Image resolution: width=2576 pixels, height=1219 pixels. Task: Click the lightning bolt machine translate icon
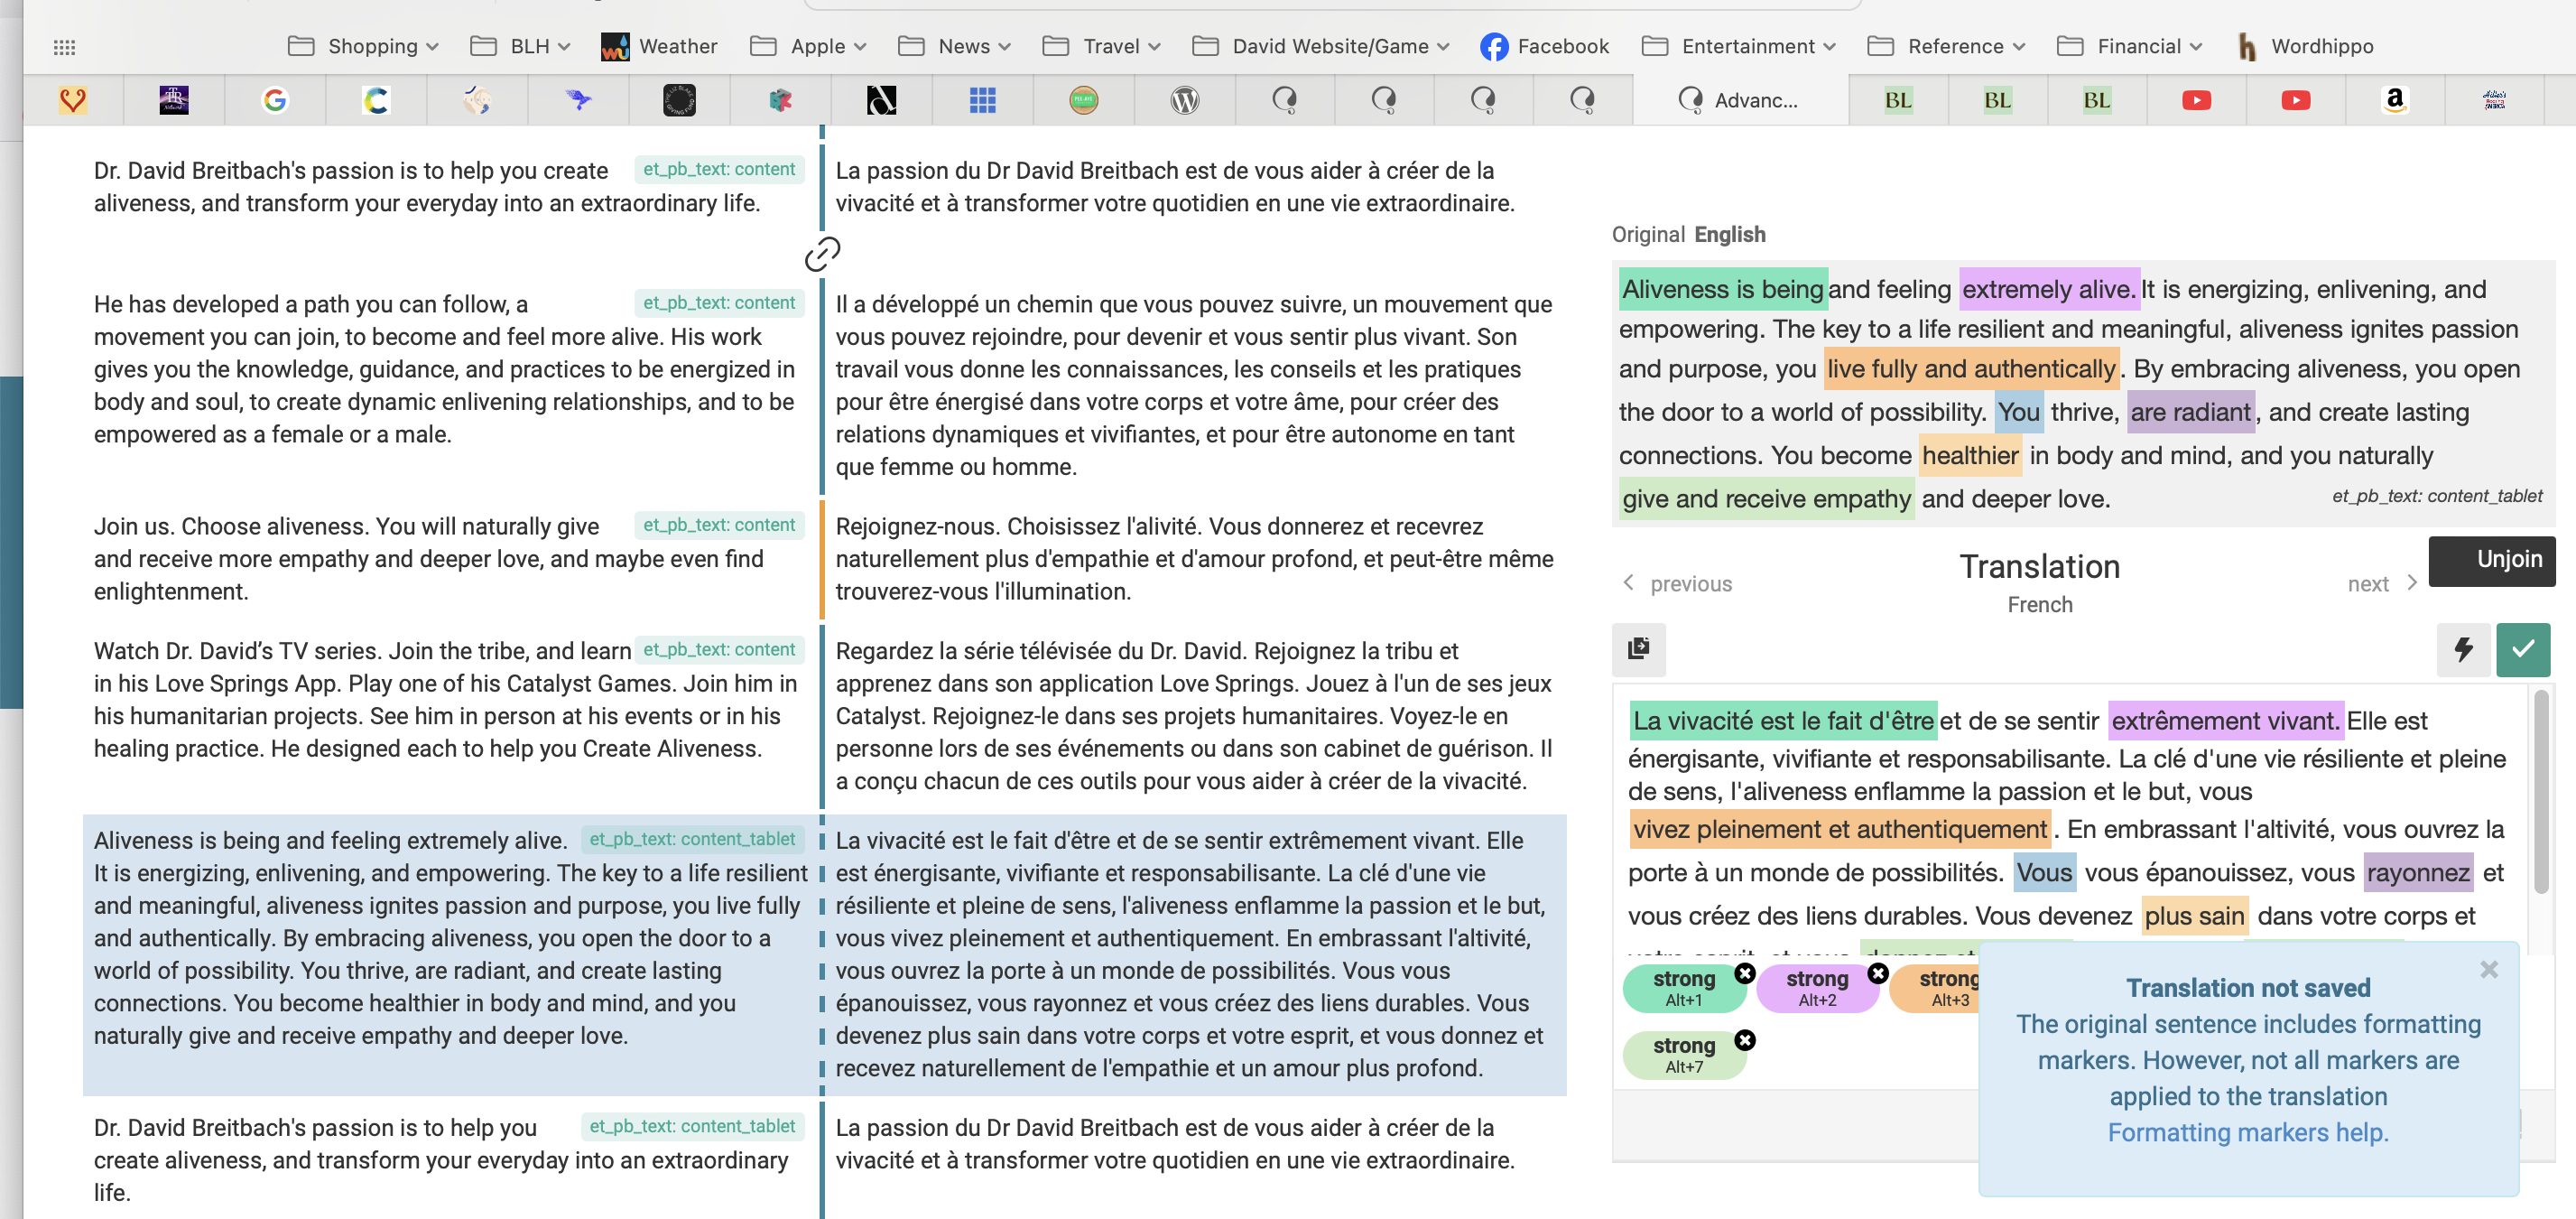coord(2463,649)
